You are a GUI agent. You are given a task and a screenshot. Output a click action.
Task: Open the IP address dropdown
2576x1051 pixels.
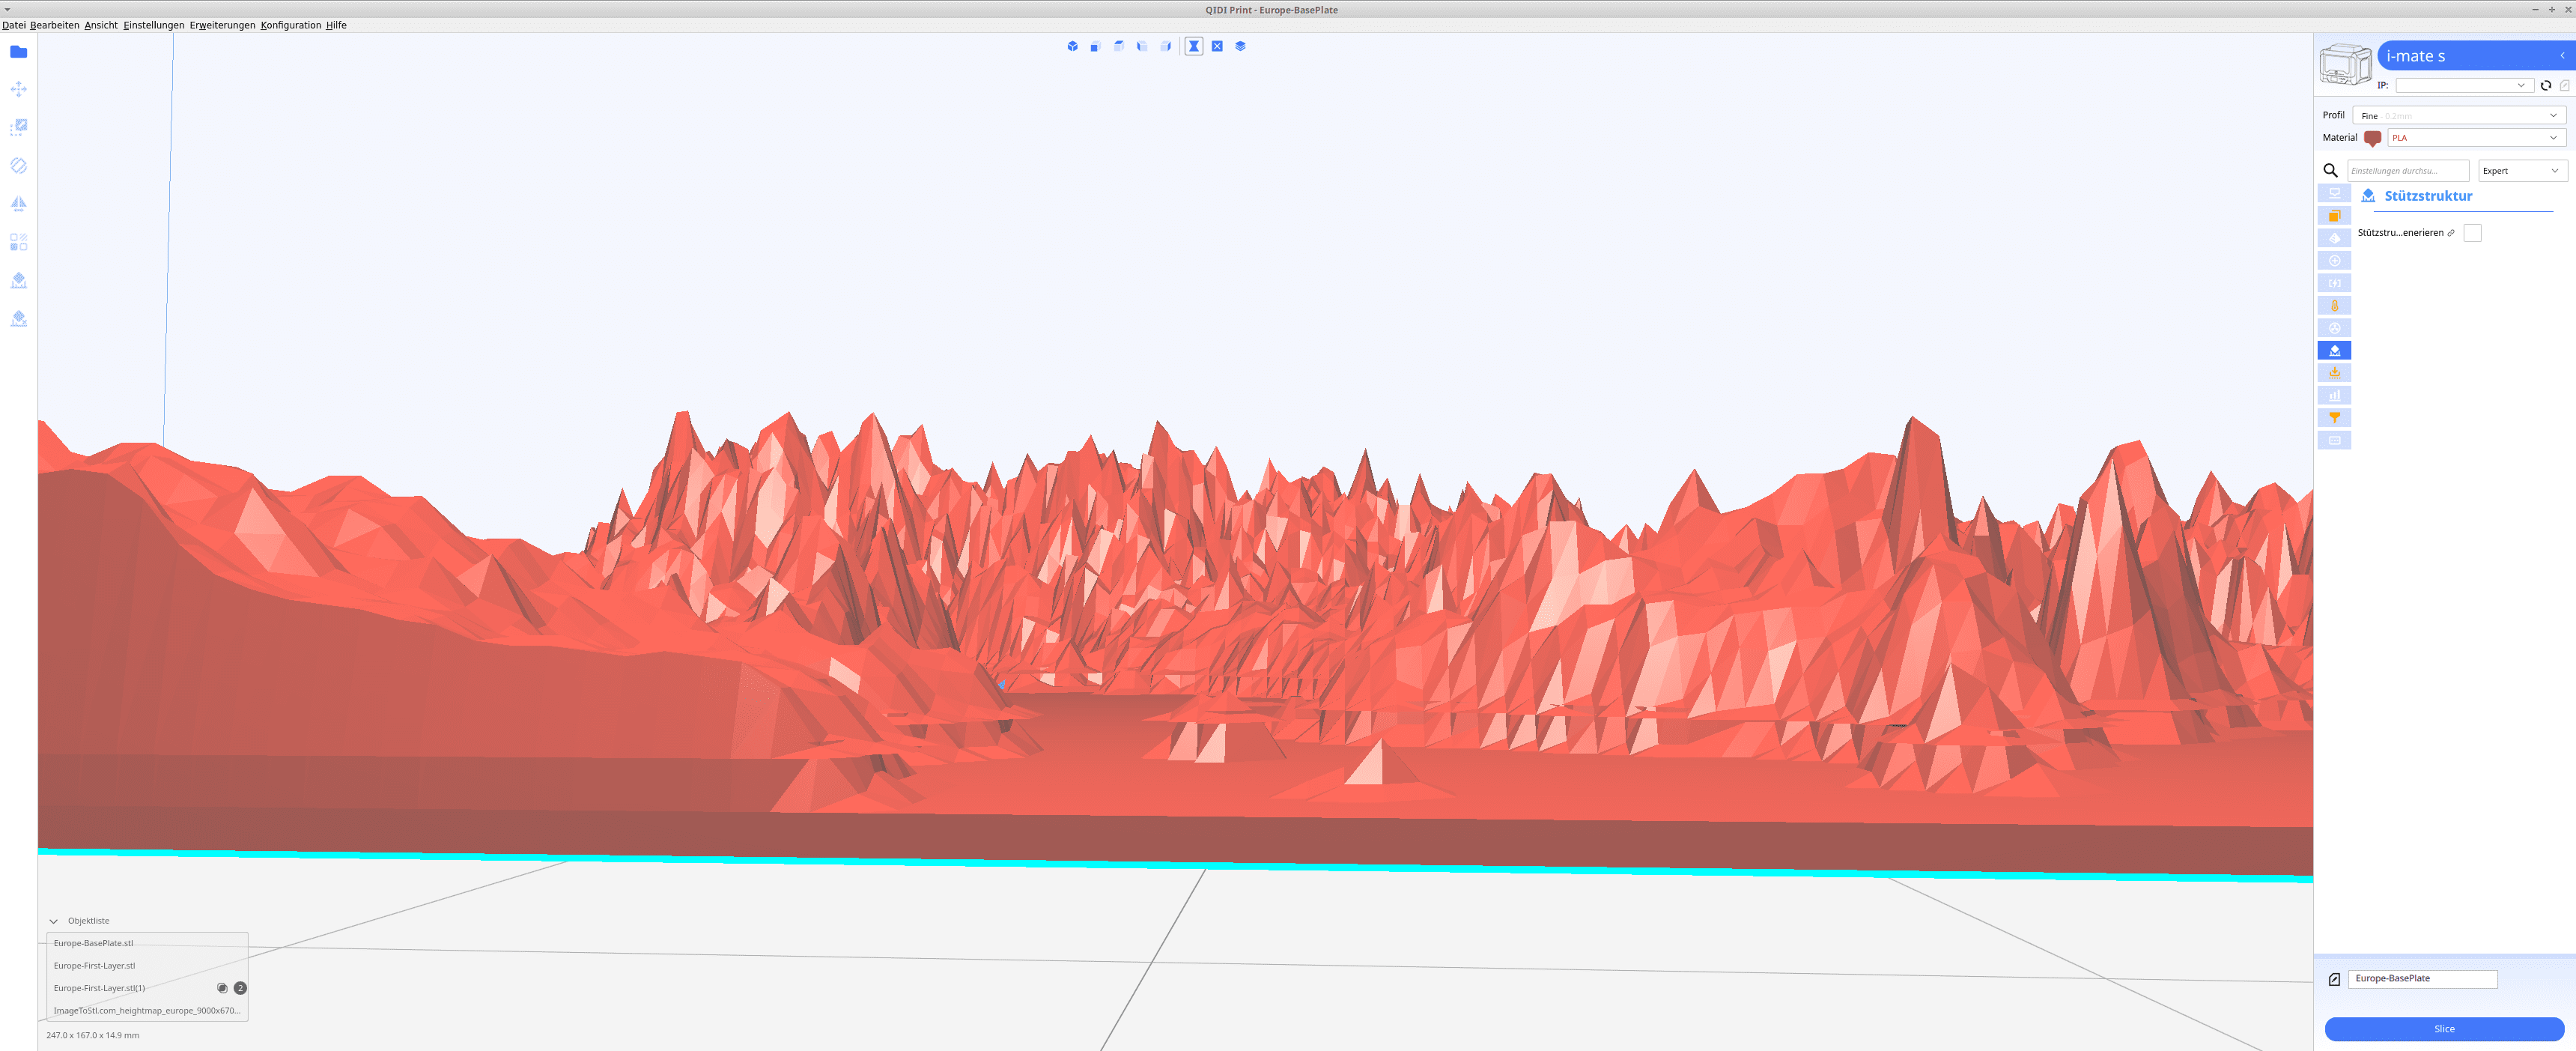click(x=2464, y=86)
